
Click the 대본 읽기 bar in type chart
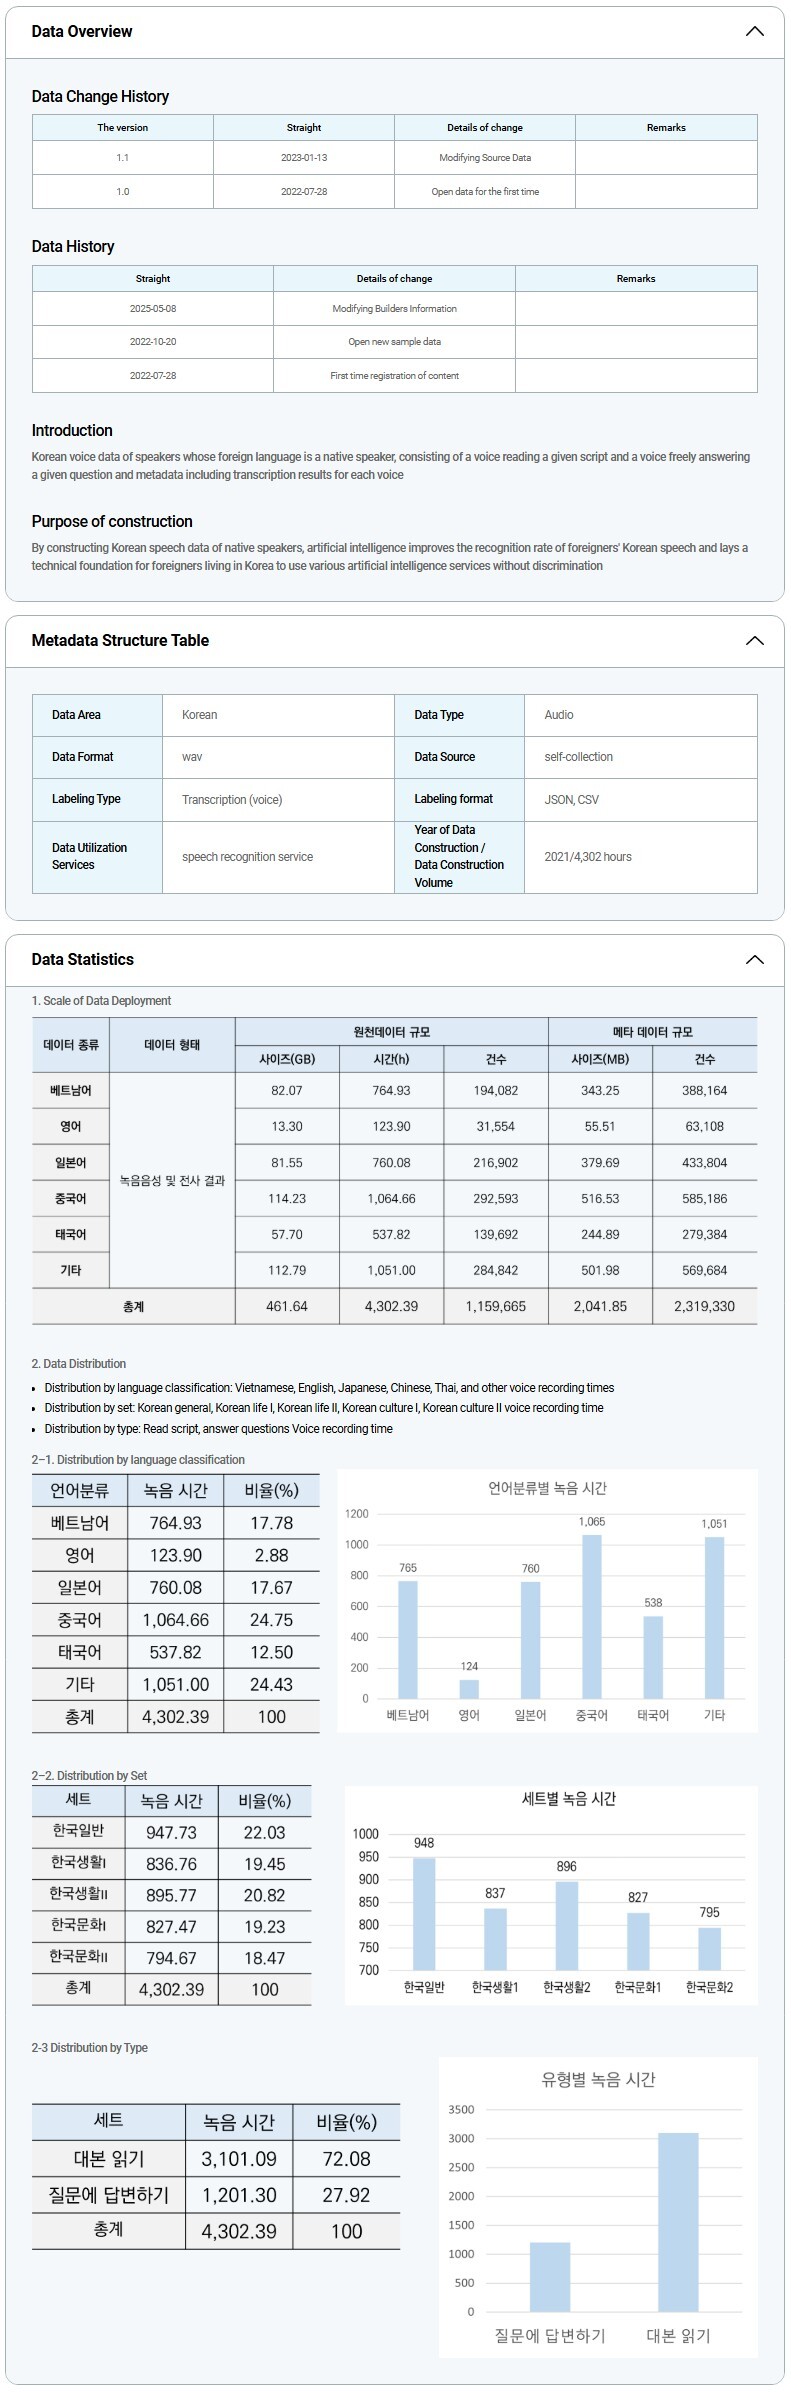tap(678, 2221)
